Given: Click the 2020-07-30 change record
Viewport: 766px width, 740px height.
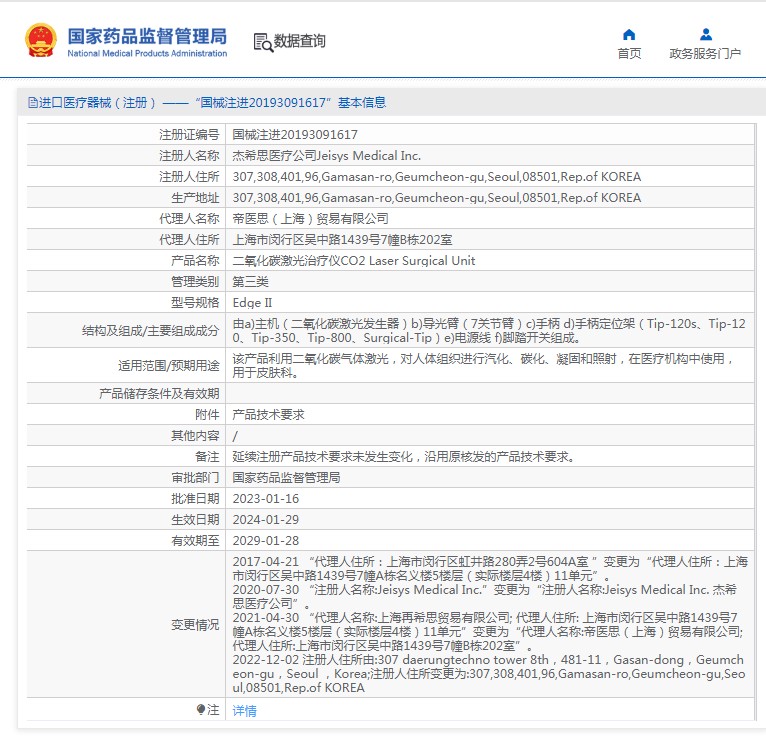Looking at the screenshot, I should point(485,596).
